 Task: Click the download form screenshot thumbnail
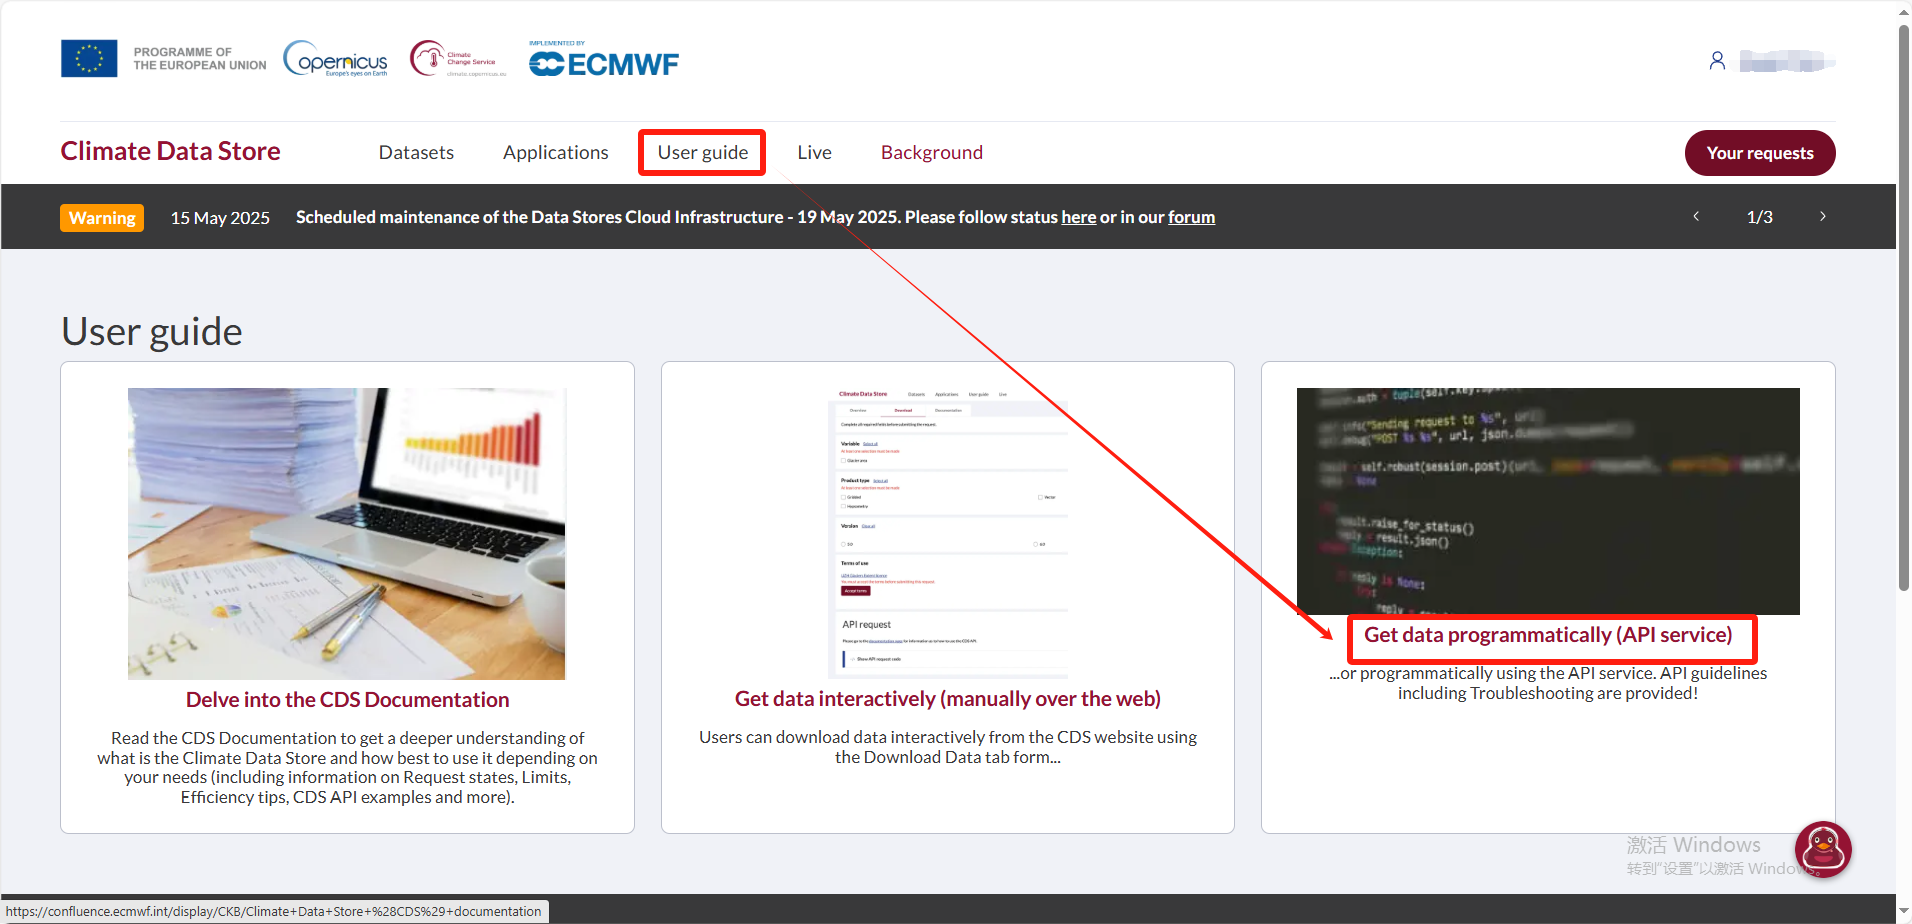pos(948,533)
